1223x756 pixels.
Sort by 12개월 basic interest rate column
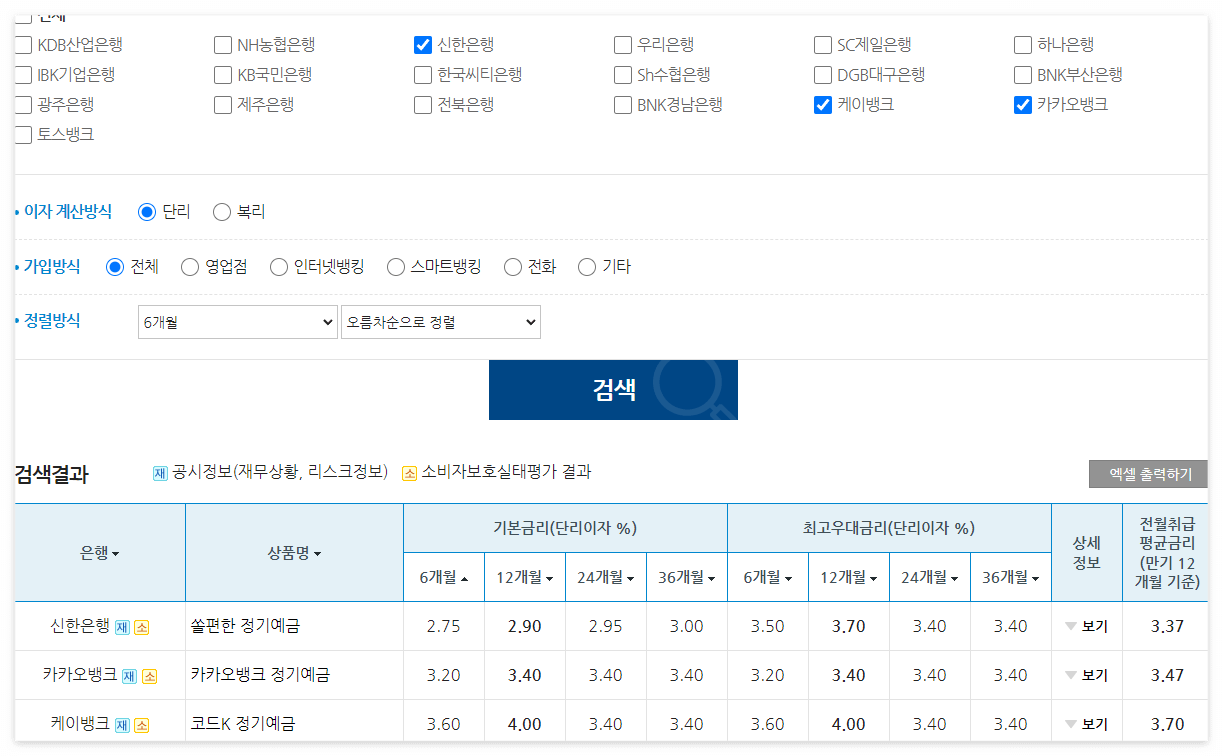click(x=525, y=578)
